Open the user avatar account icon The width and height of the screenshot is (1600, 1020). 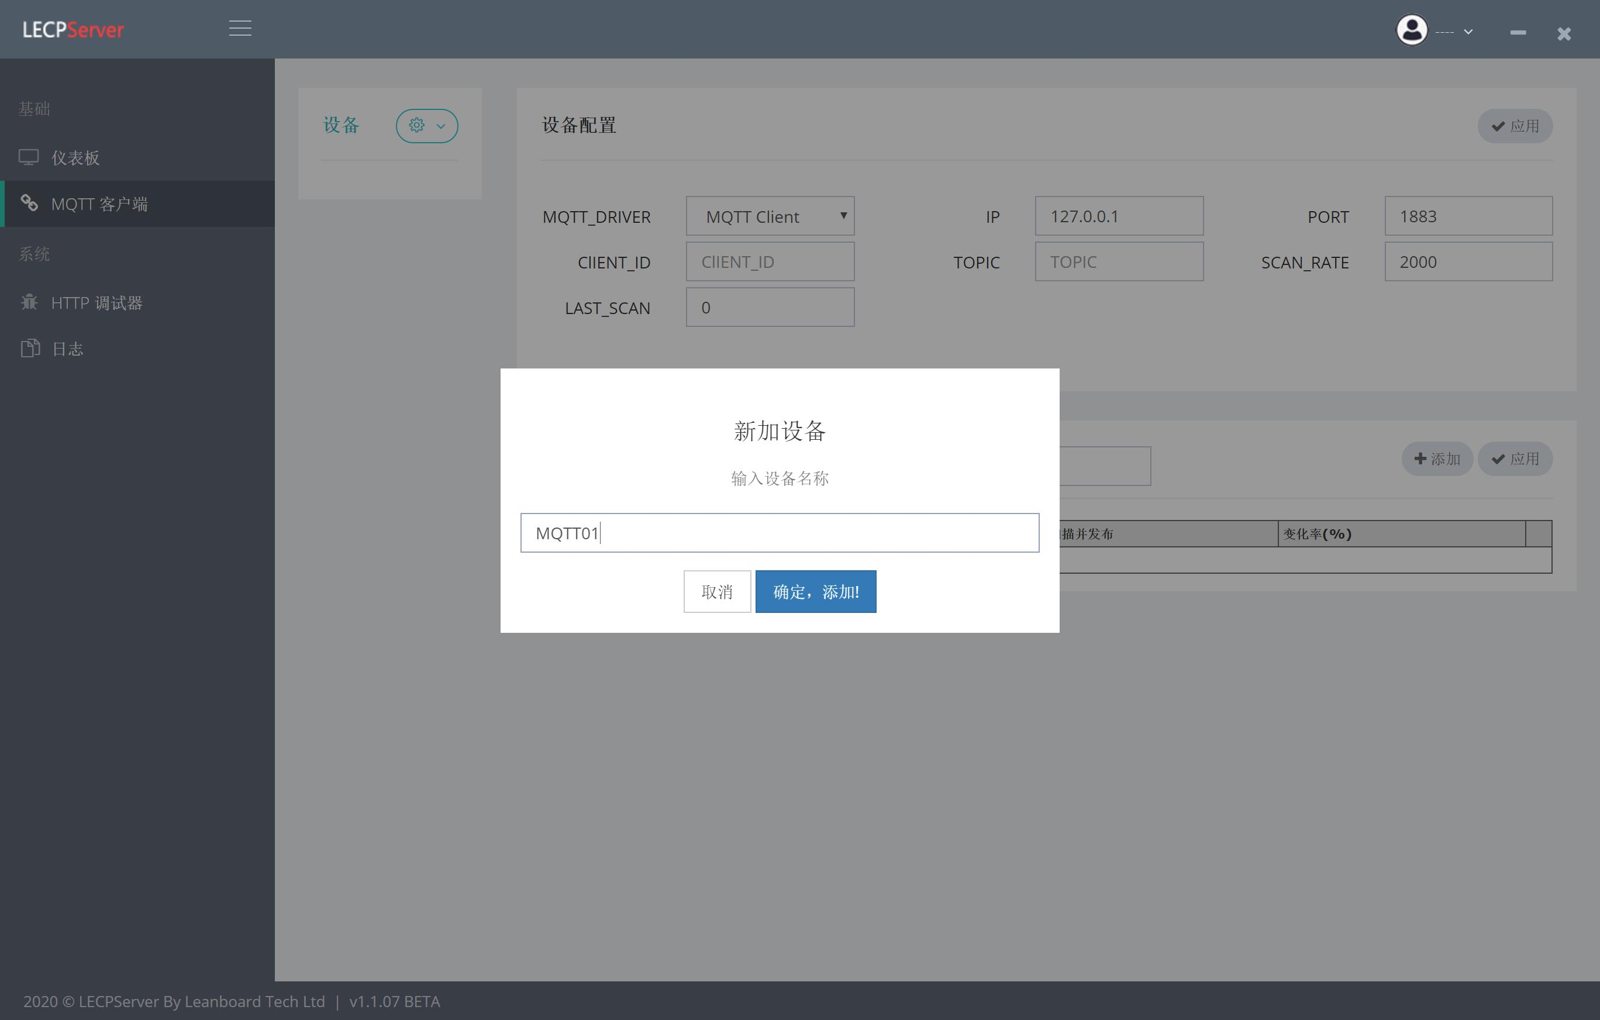(x=1411, y=30)
